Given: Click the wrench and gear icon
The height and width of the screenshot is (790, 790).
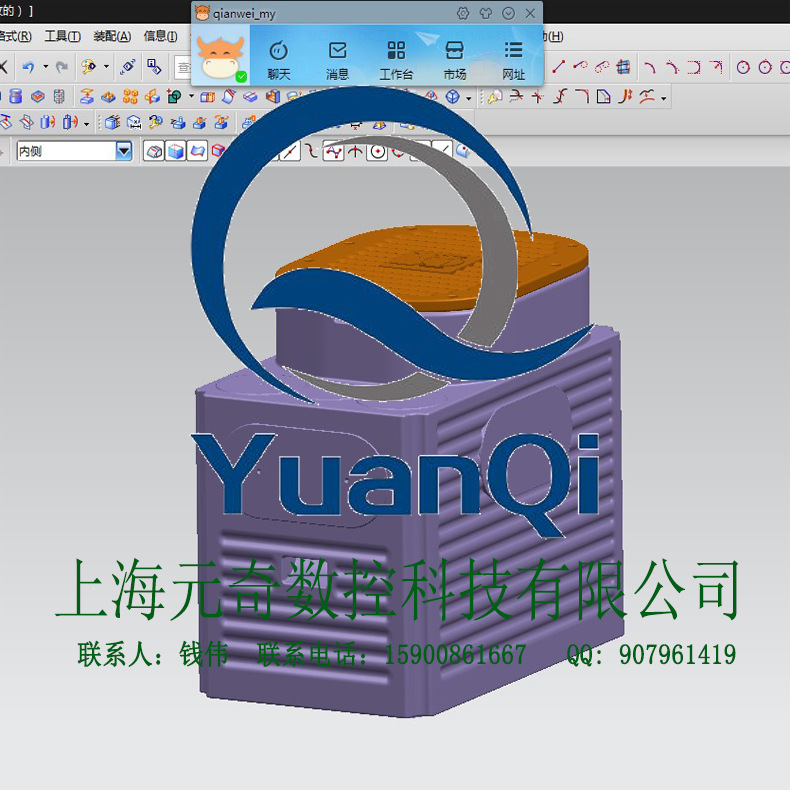Looking at the screenshot, I should pyautogui.click(x=156, y=122).
